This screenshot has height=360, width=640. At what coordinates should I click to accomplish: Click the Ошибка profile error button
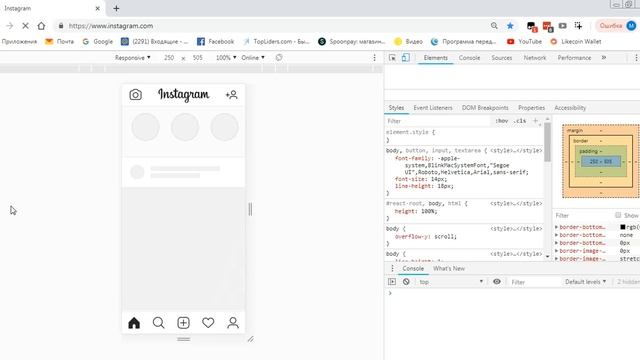point(617,26)
